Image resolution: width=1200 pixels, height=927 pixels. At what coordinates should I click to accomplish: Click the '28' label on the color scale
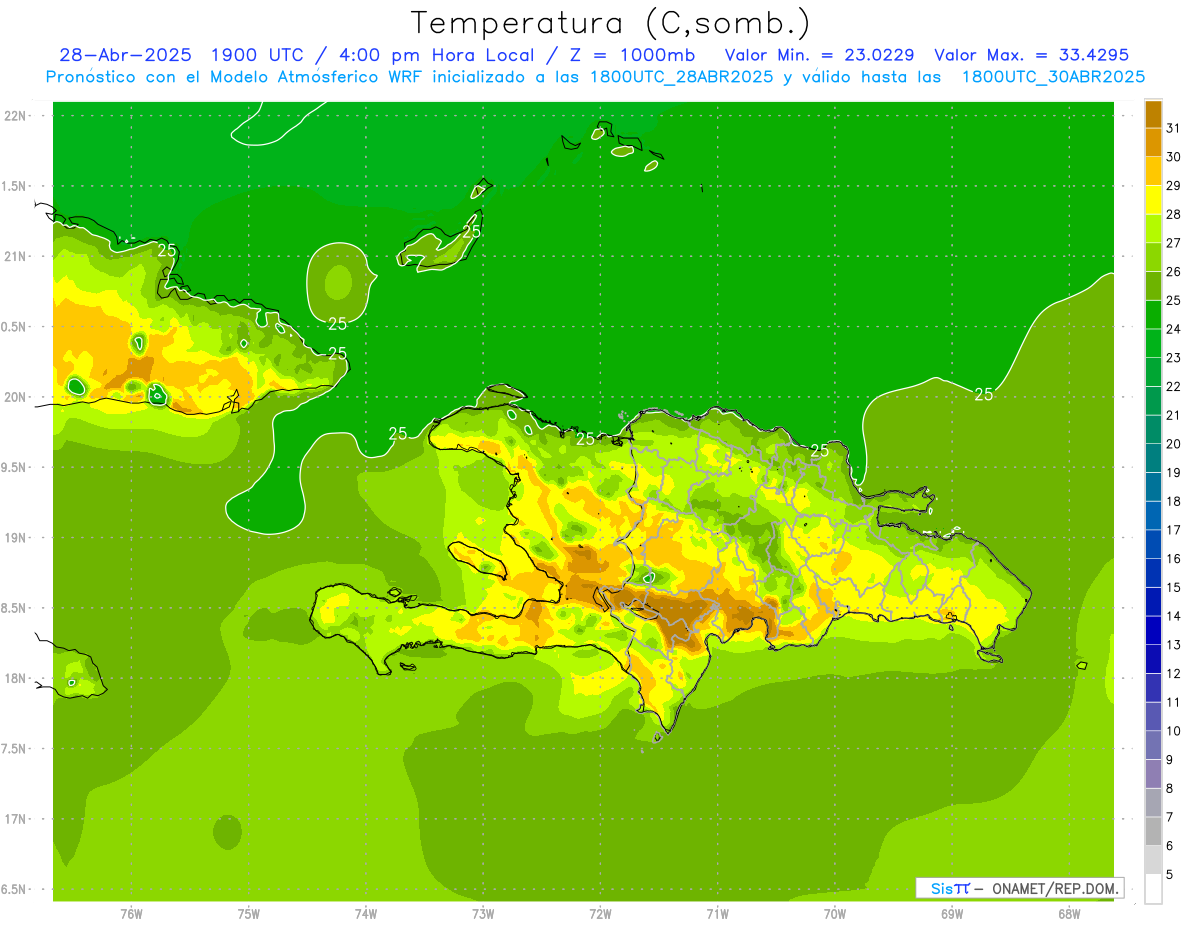(1174, 214)
